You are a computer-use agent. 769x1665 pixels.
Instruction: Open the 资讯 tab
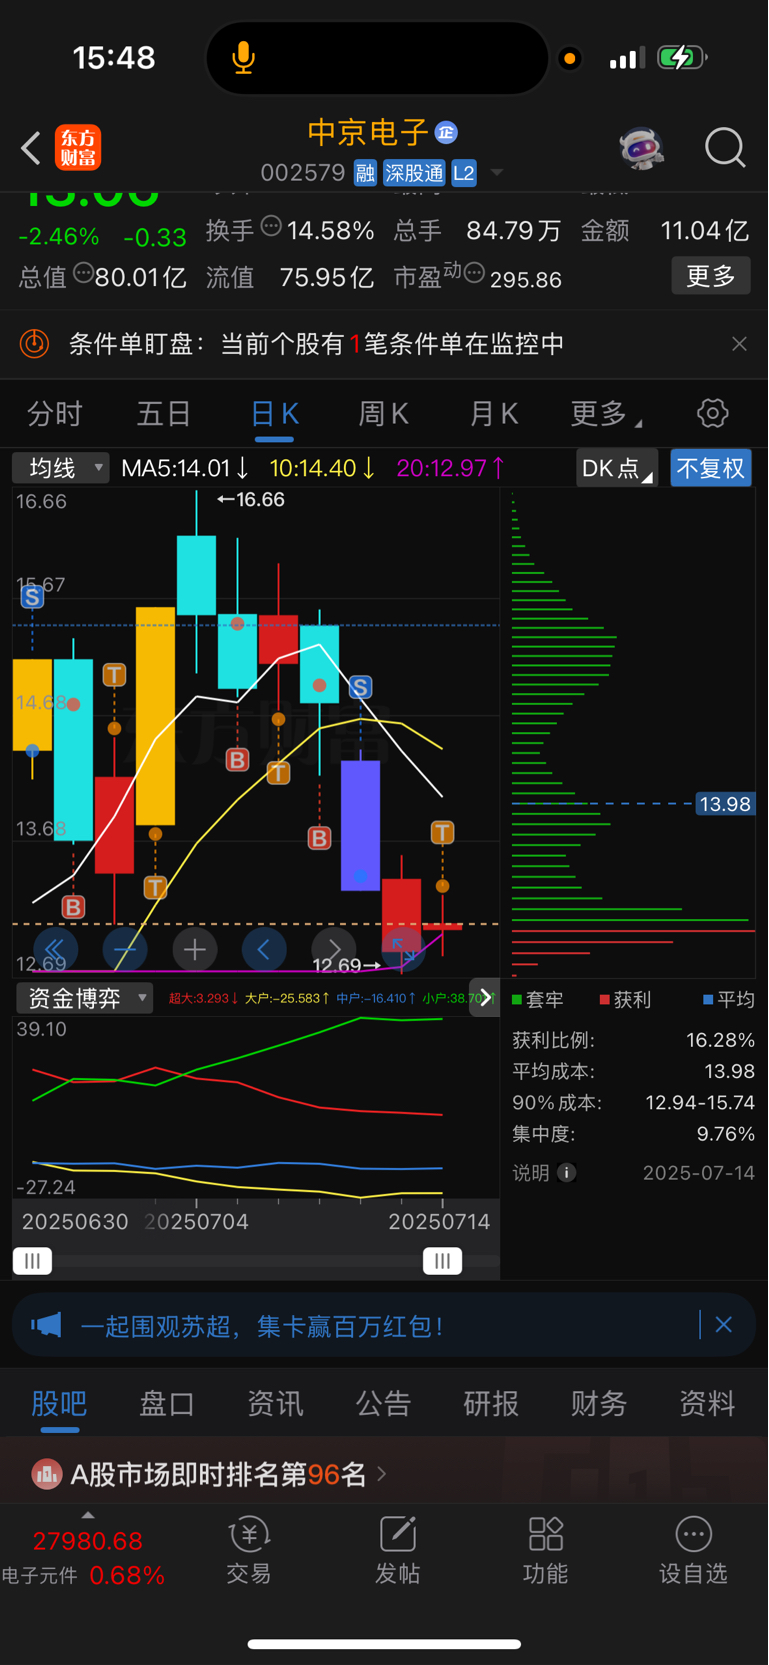click(275, 1403)
